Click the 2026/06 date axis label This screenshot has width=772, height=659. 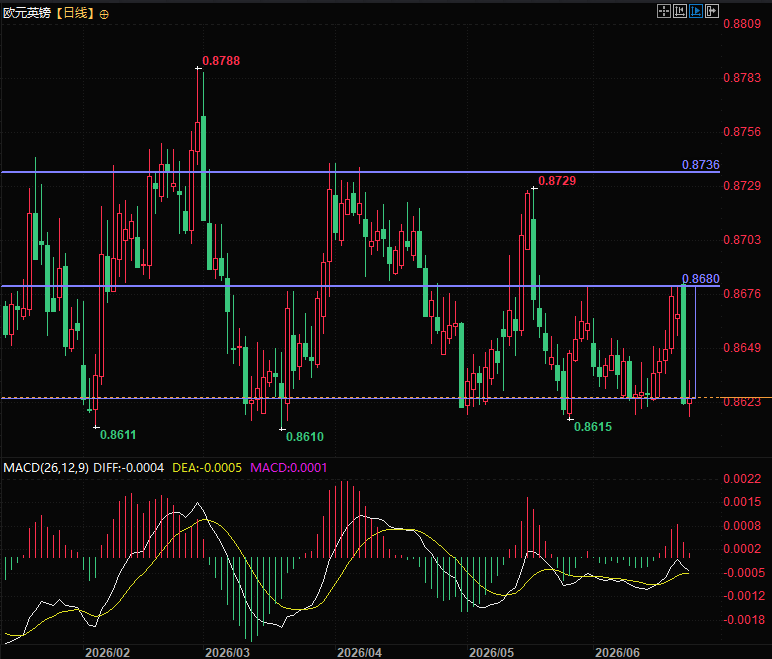pyautogui.click(x=617, y=653)
